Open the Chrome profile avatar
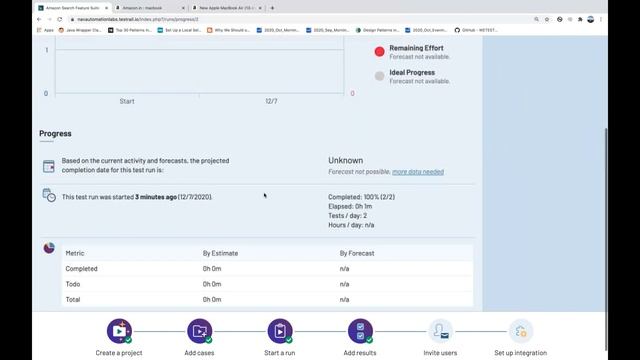This screenshot has width=640, height=360. [591, 19]
